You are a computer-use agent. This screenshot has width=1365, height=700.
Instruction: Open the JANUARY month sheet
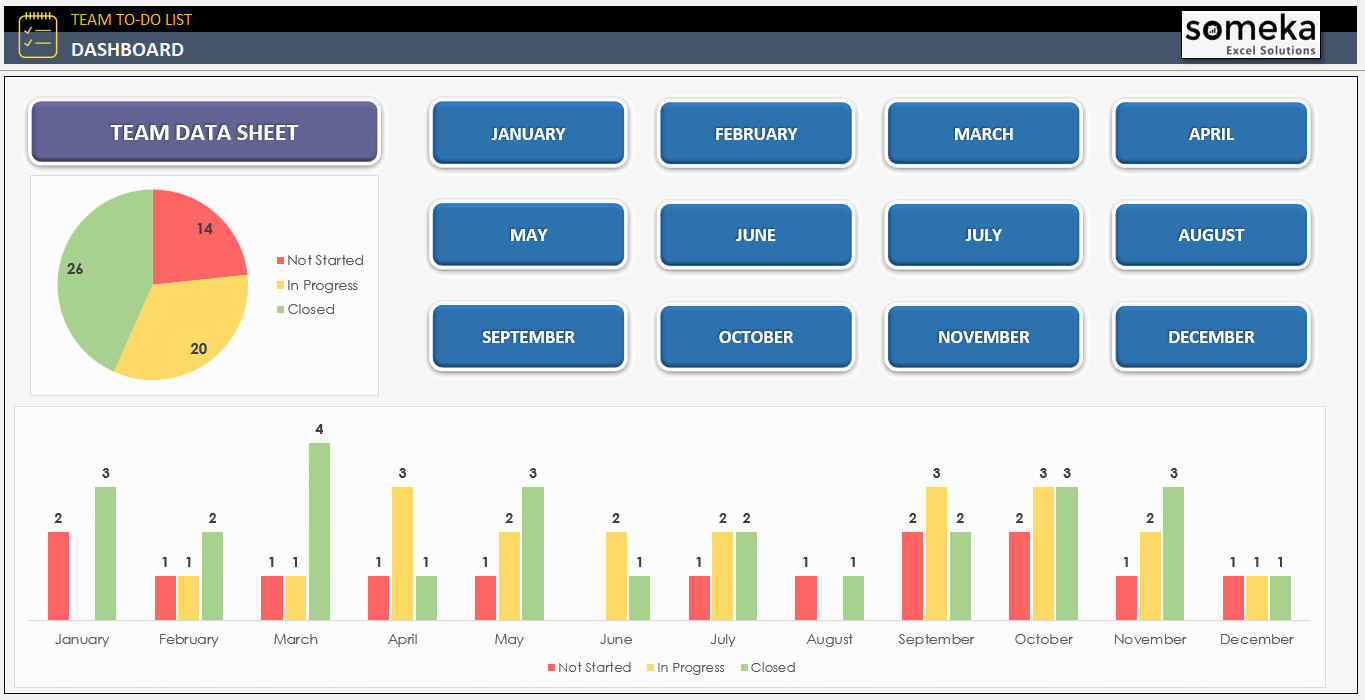click(x=528, y=133)
